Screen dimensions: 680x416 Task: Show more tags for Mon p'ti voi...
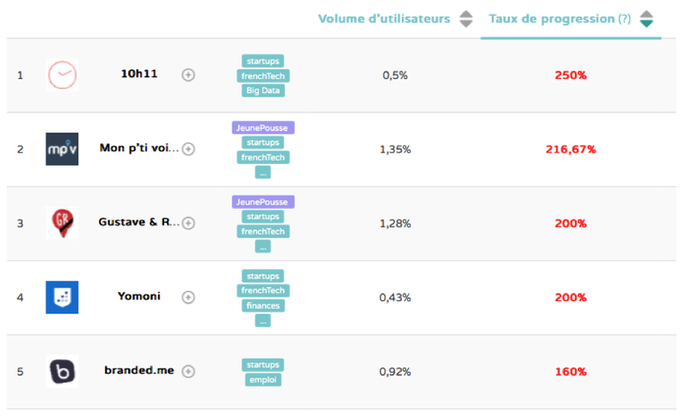(x=263, y=173)
